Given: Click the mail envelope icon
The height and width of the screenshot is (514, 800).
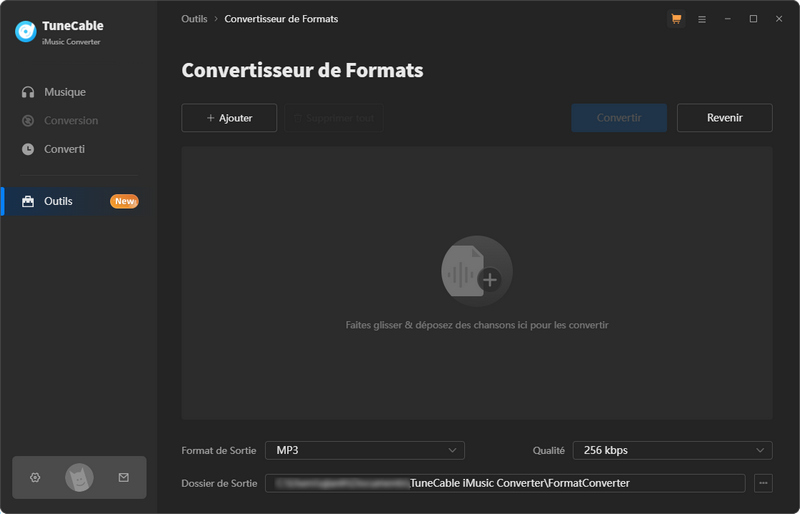Looking at the screenshot, I should click(x=124, y=478).
